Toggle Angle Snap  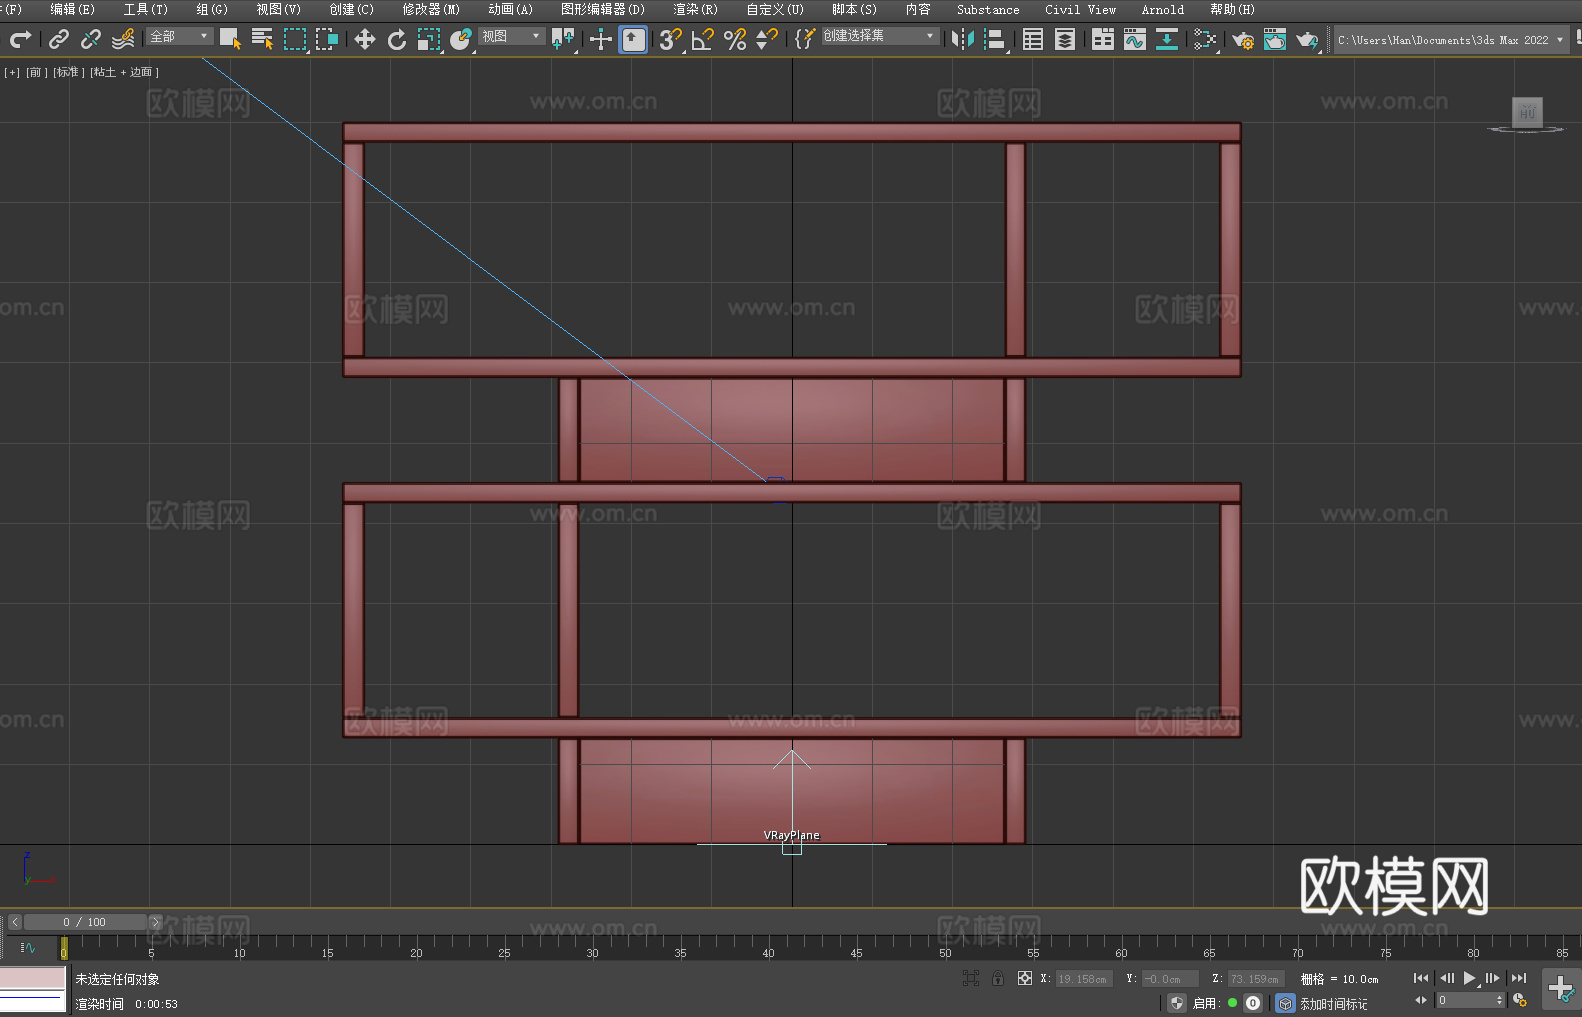pyautogui.click(x=703, y=39)
